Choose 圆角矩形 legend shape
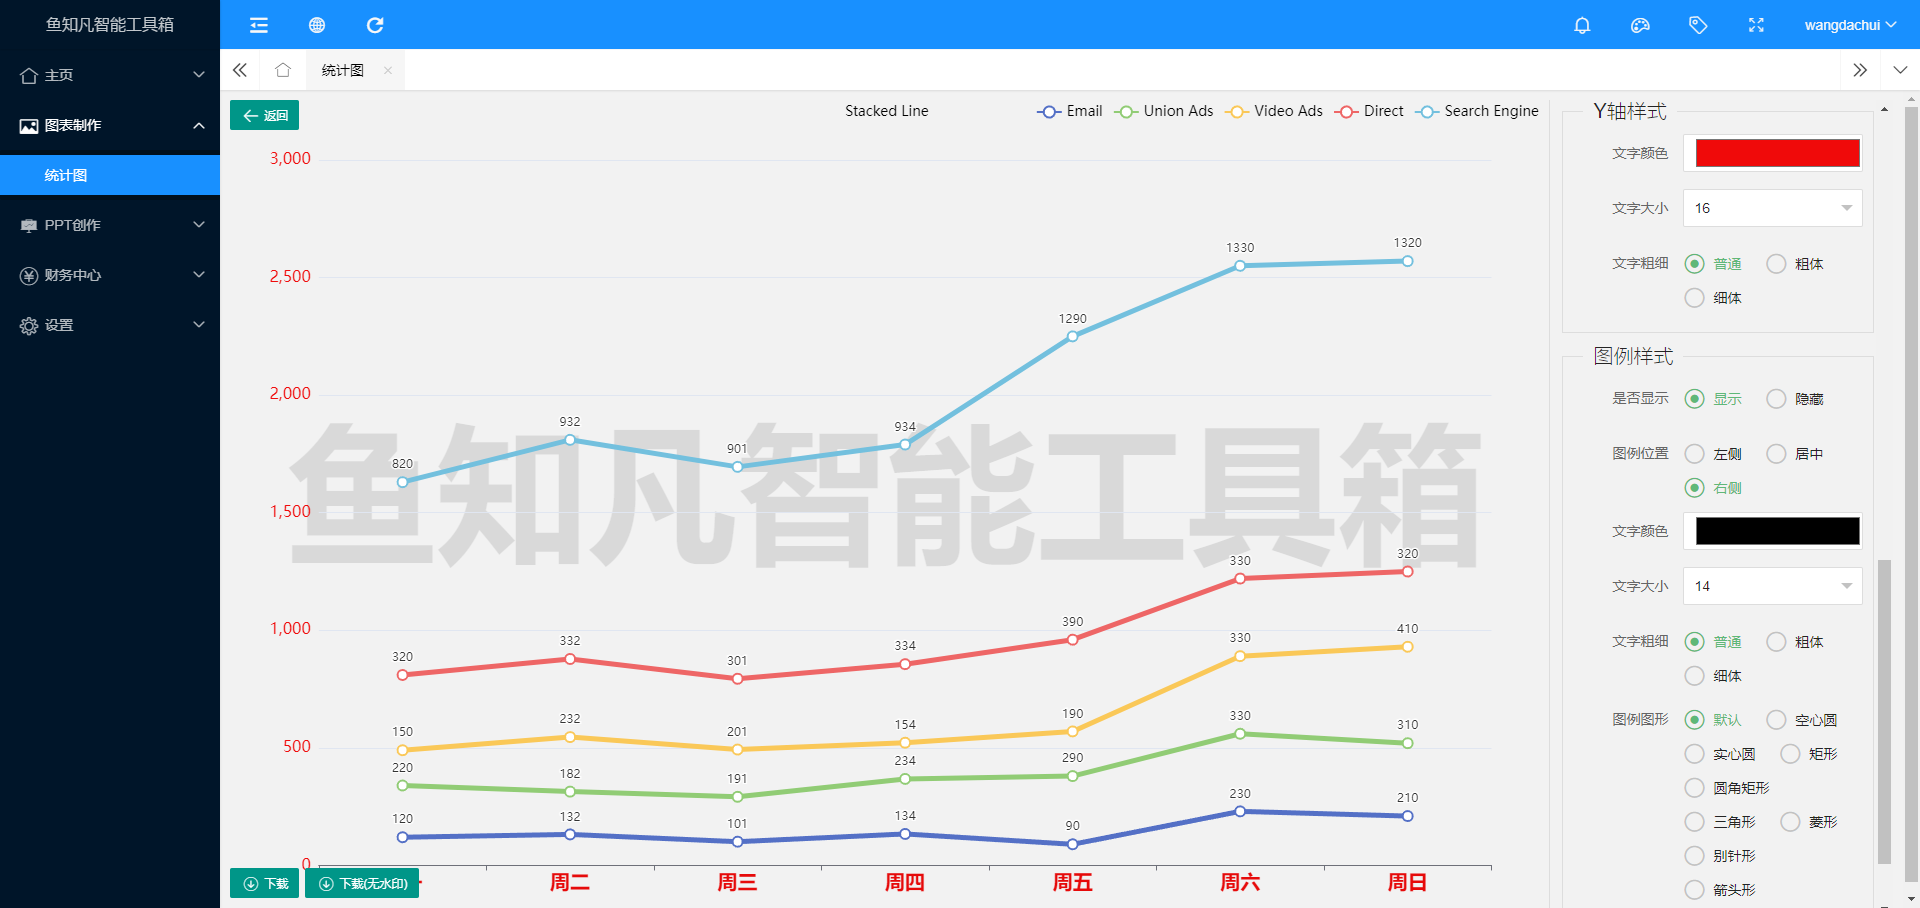 [x=1727, y=788]
